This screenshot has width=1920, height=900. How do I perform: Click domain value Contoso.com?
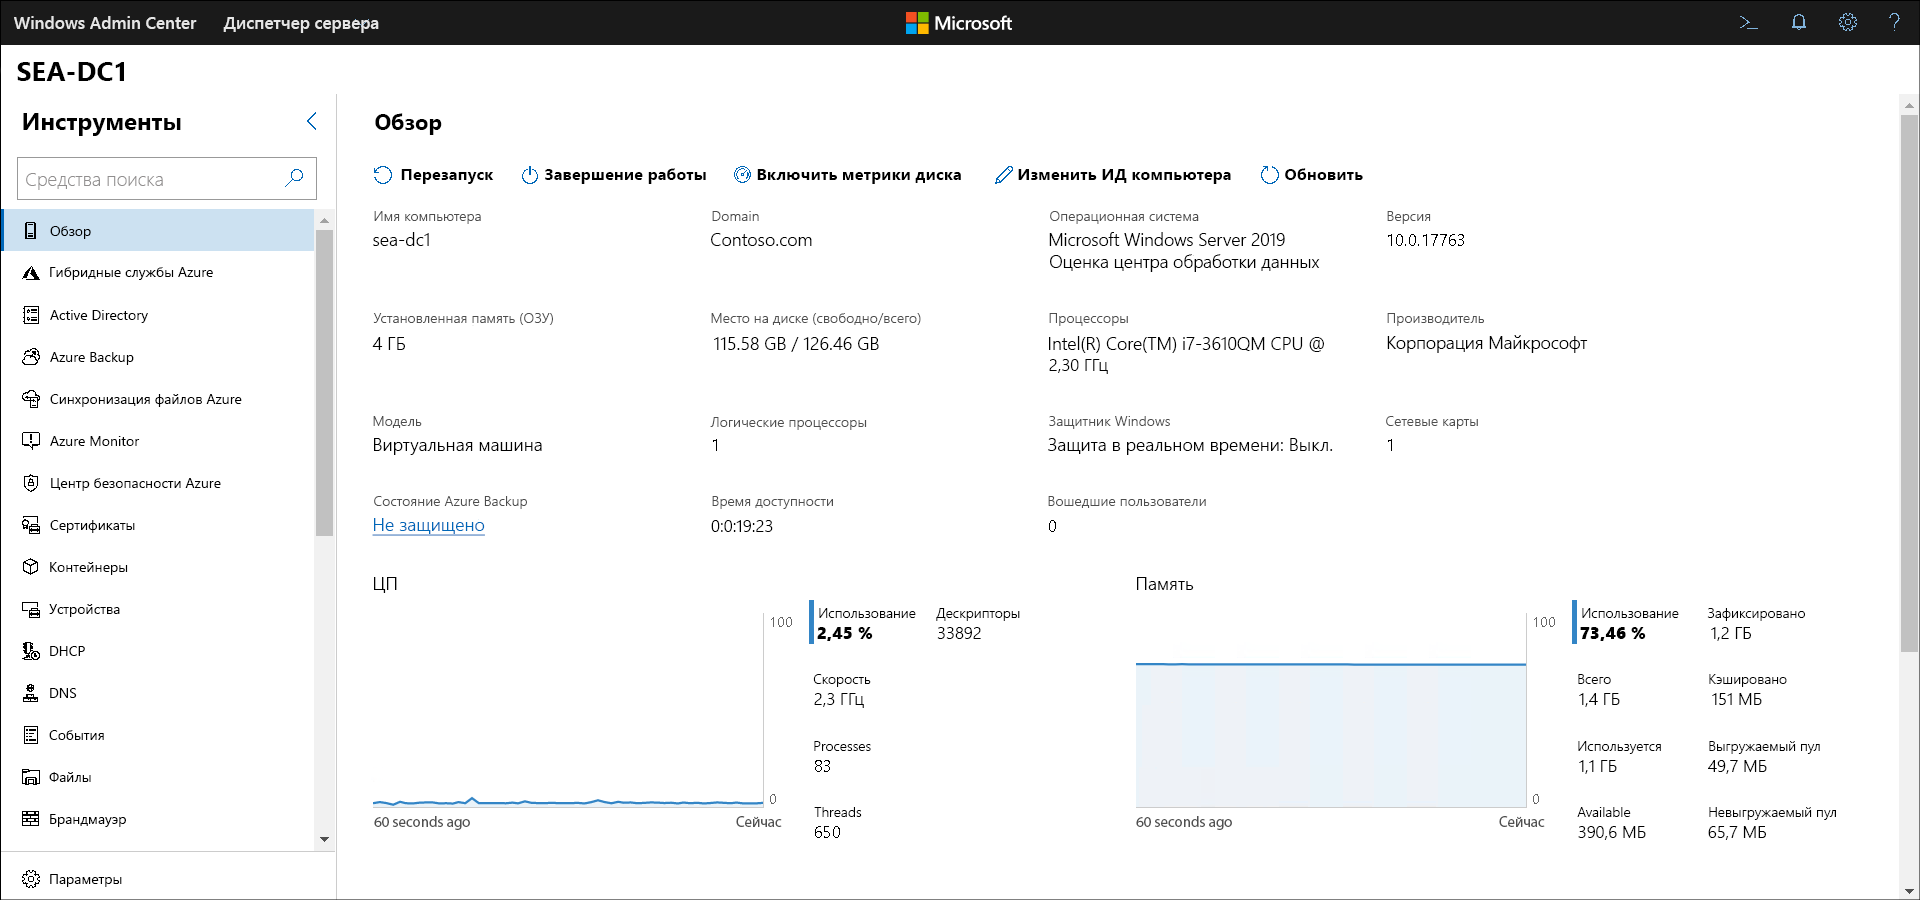761,240
